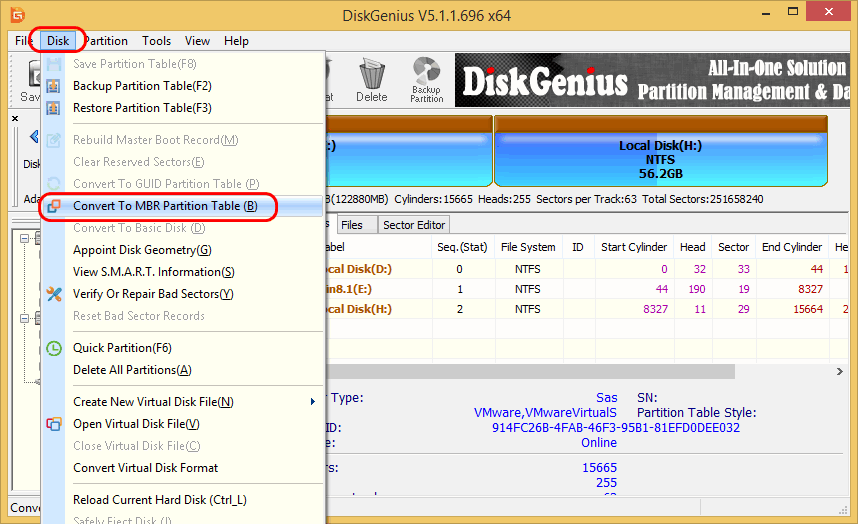The height and width of the screenshot is (524, 858).
Task: Select Delete All Partitions from the menu
Action: [x=132, y=370]
